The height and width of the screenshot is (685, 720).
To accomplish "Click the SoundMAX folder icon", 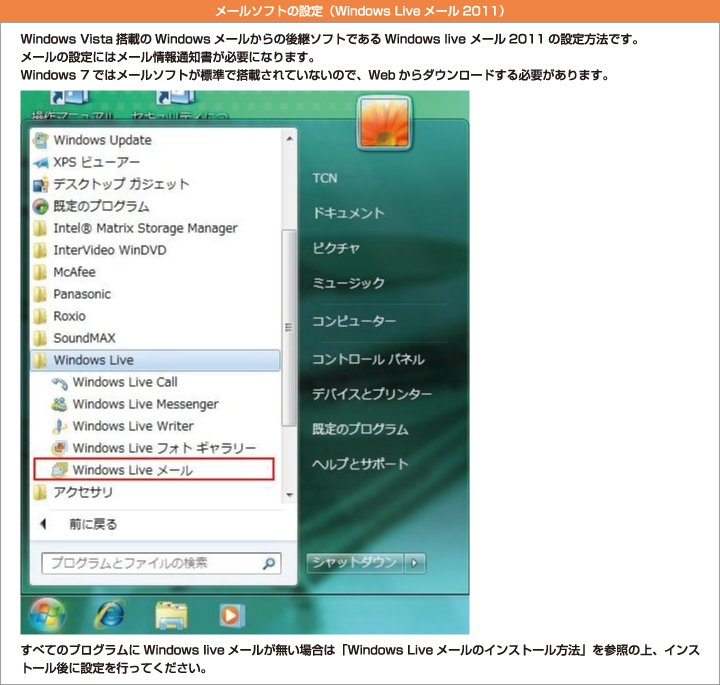I will point(40,338).
